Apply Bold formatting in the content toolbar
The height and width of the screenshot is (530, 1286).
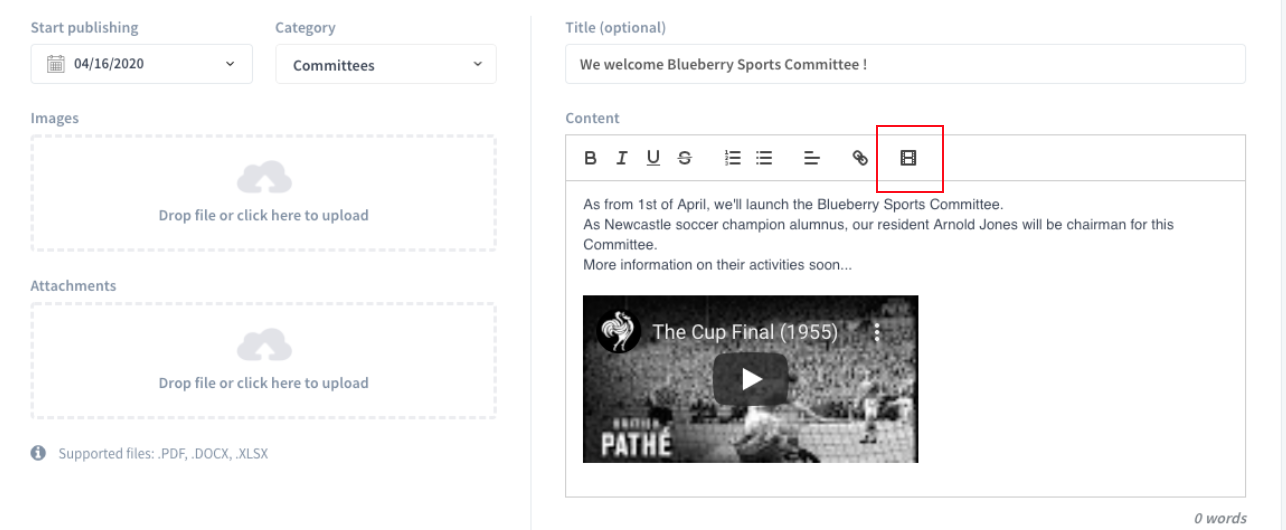[x=591, y=158]
